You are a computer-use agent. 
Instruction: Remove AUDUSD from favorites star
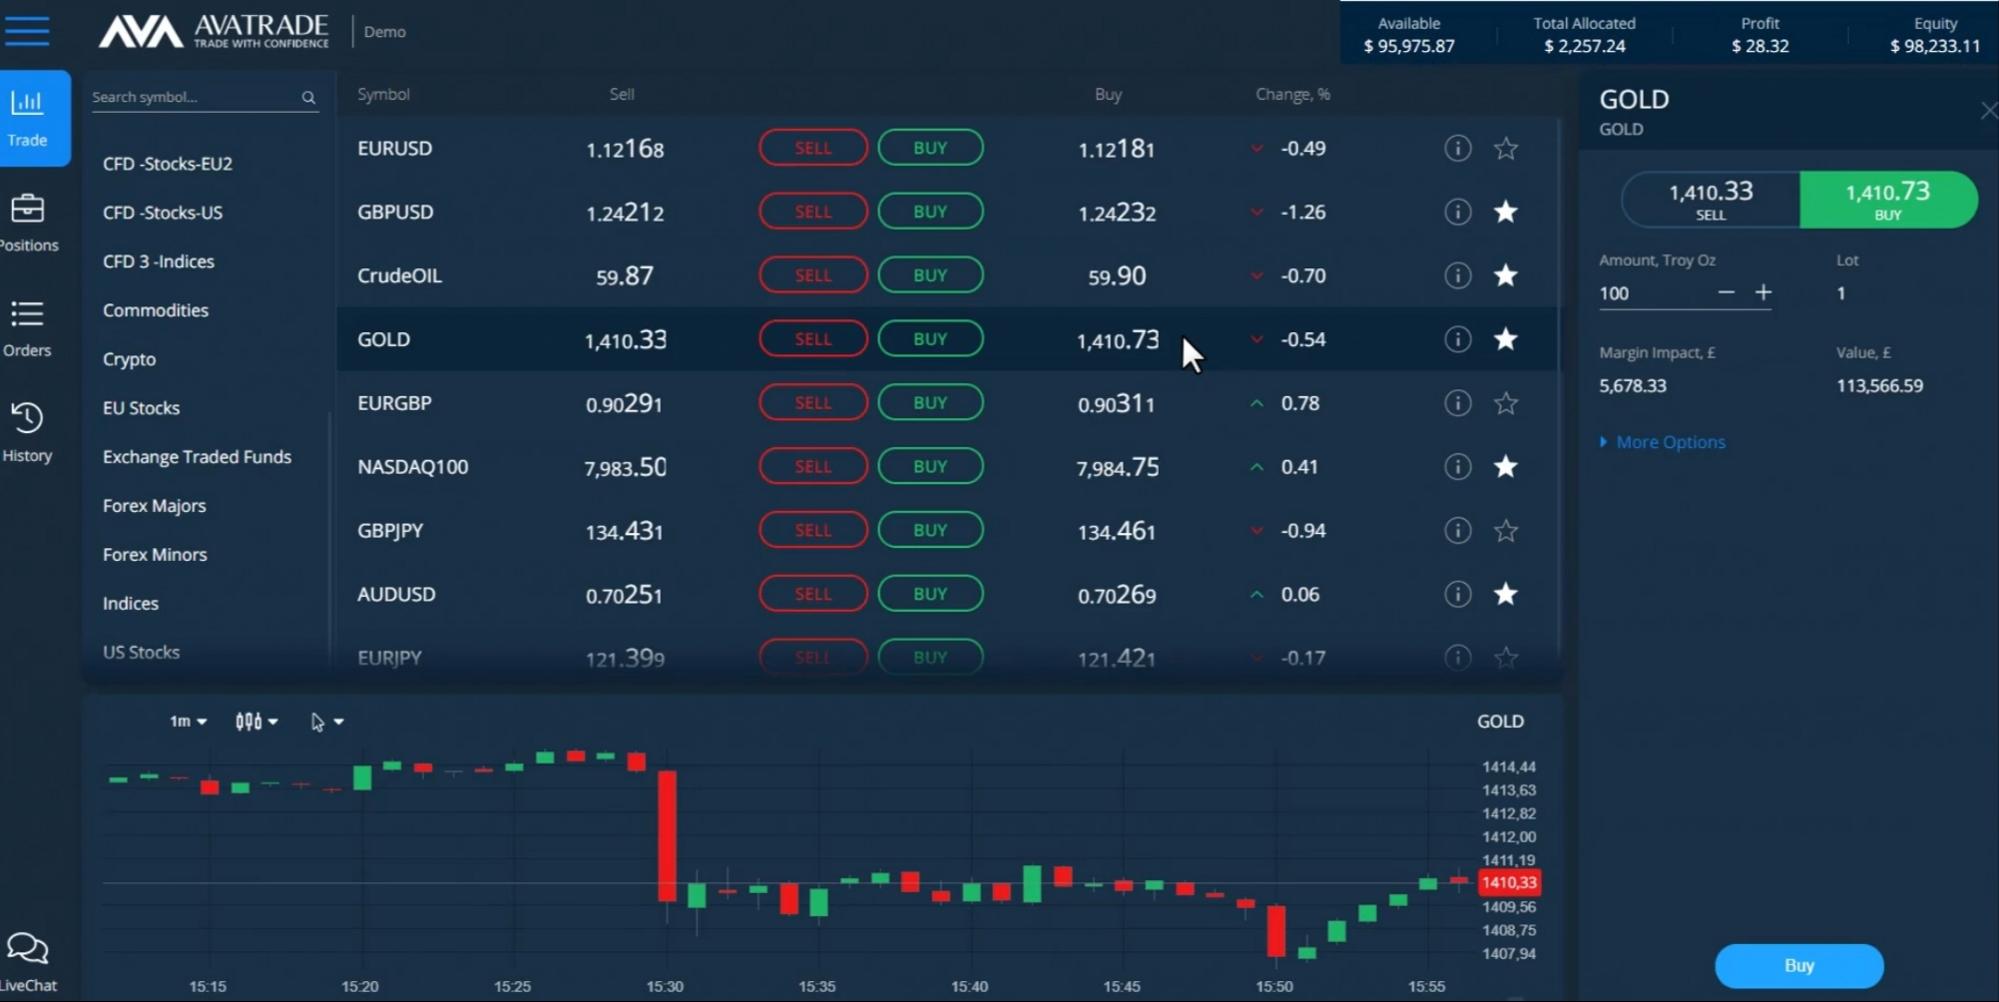1506,594
